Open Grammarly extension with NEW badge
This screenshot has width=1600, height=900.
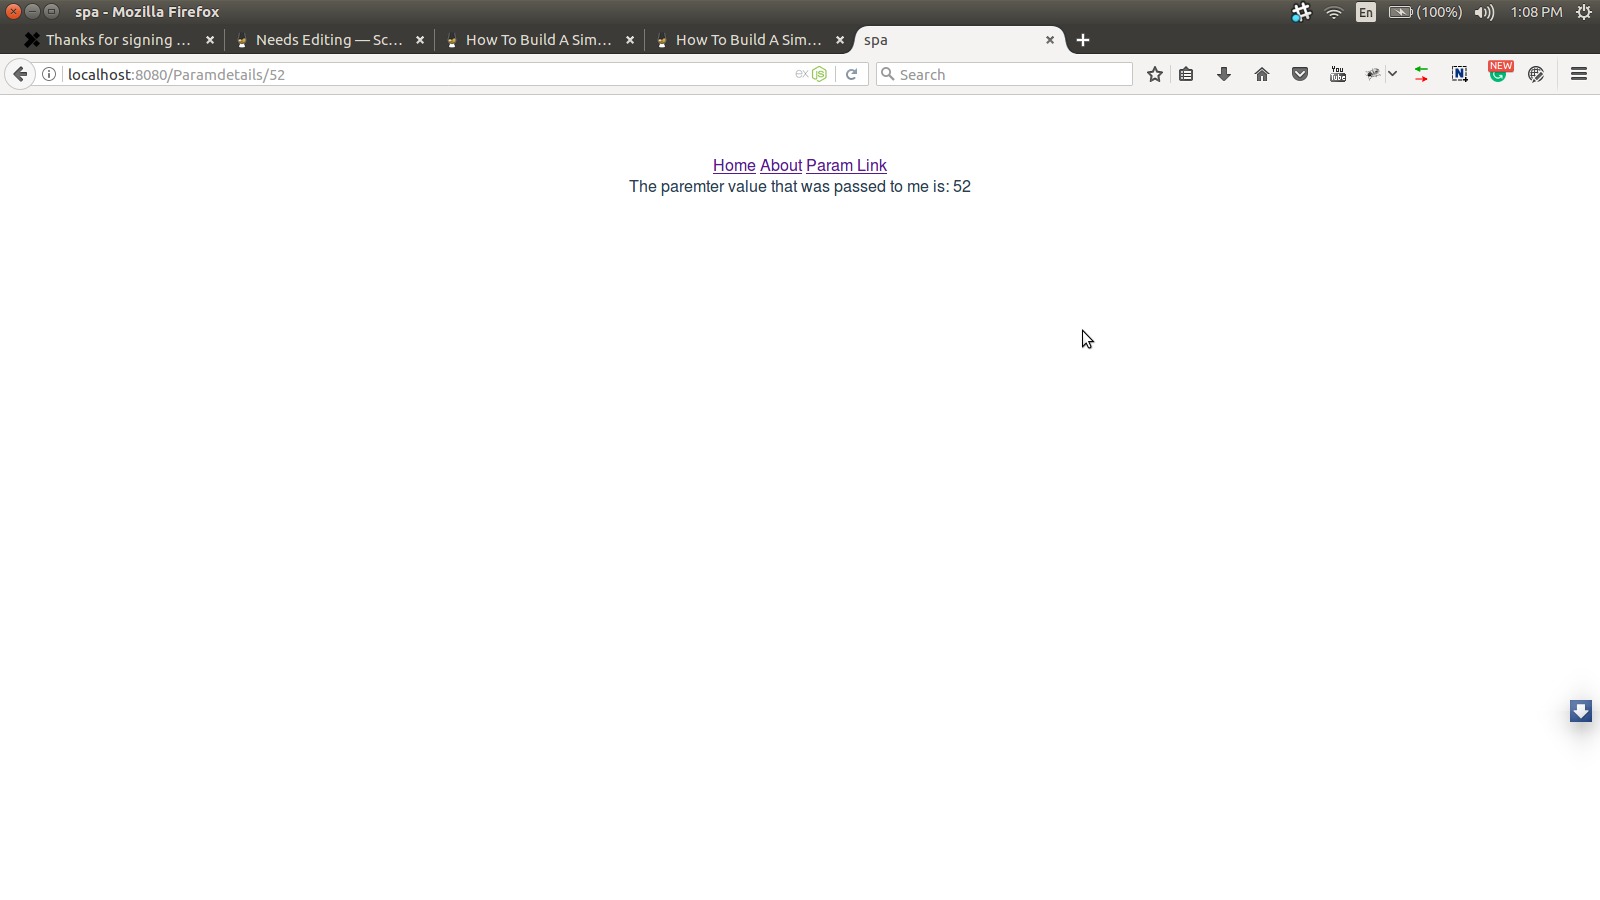tap(1499, 72)
